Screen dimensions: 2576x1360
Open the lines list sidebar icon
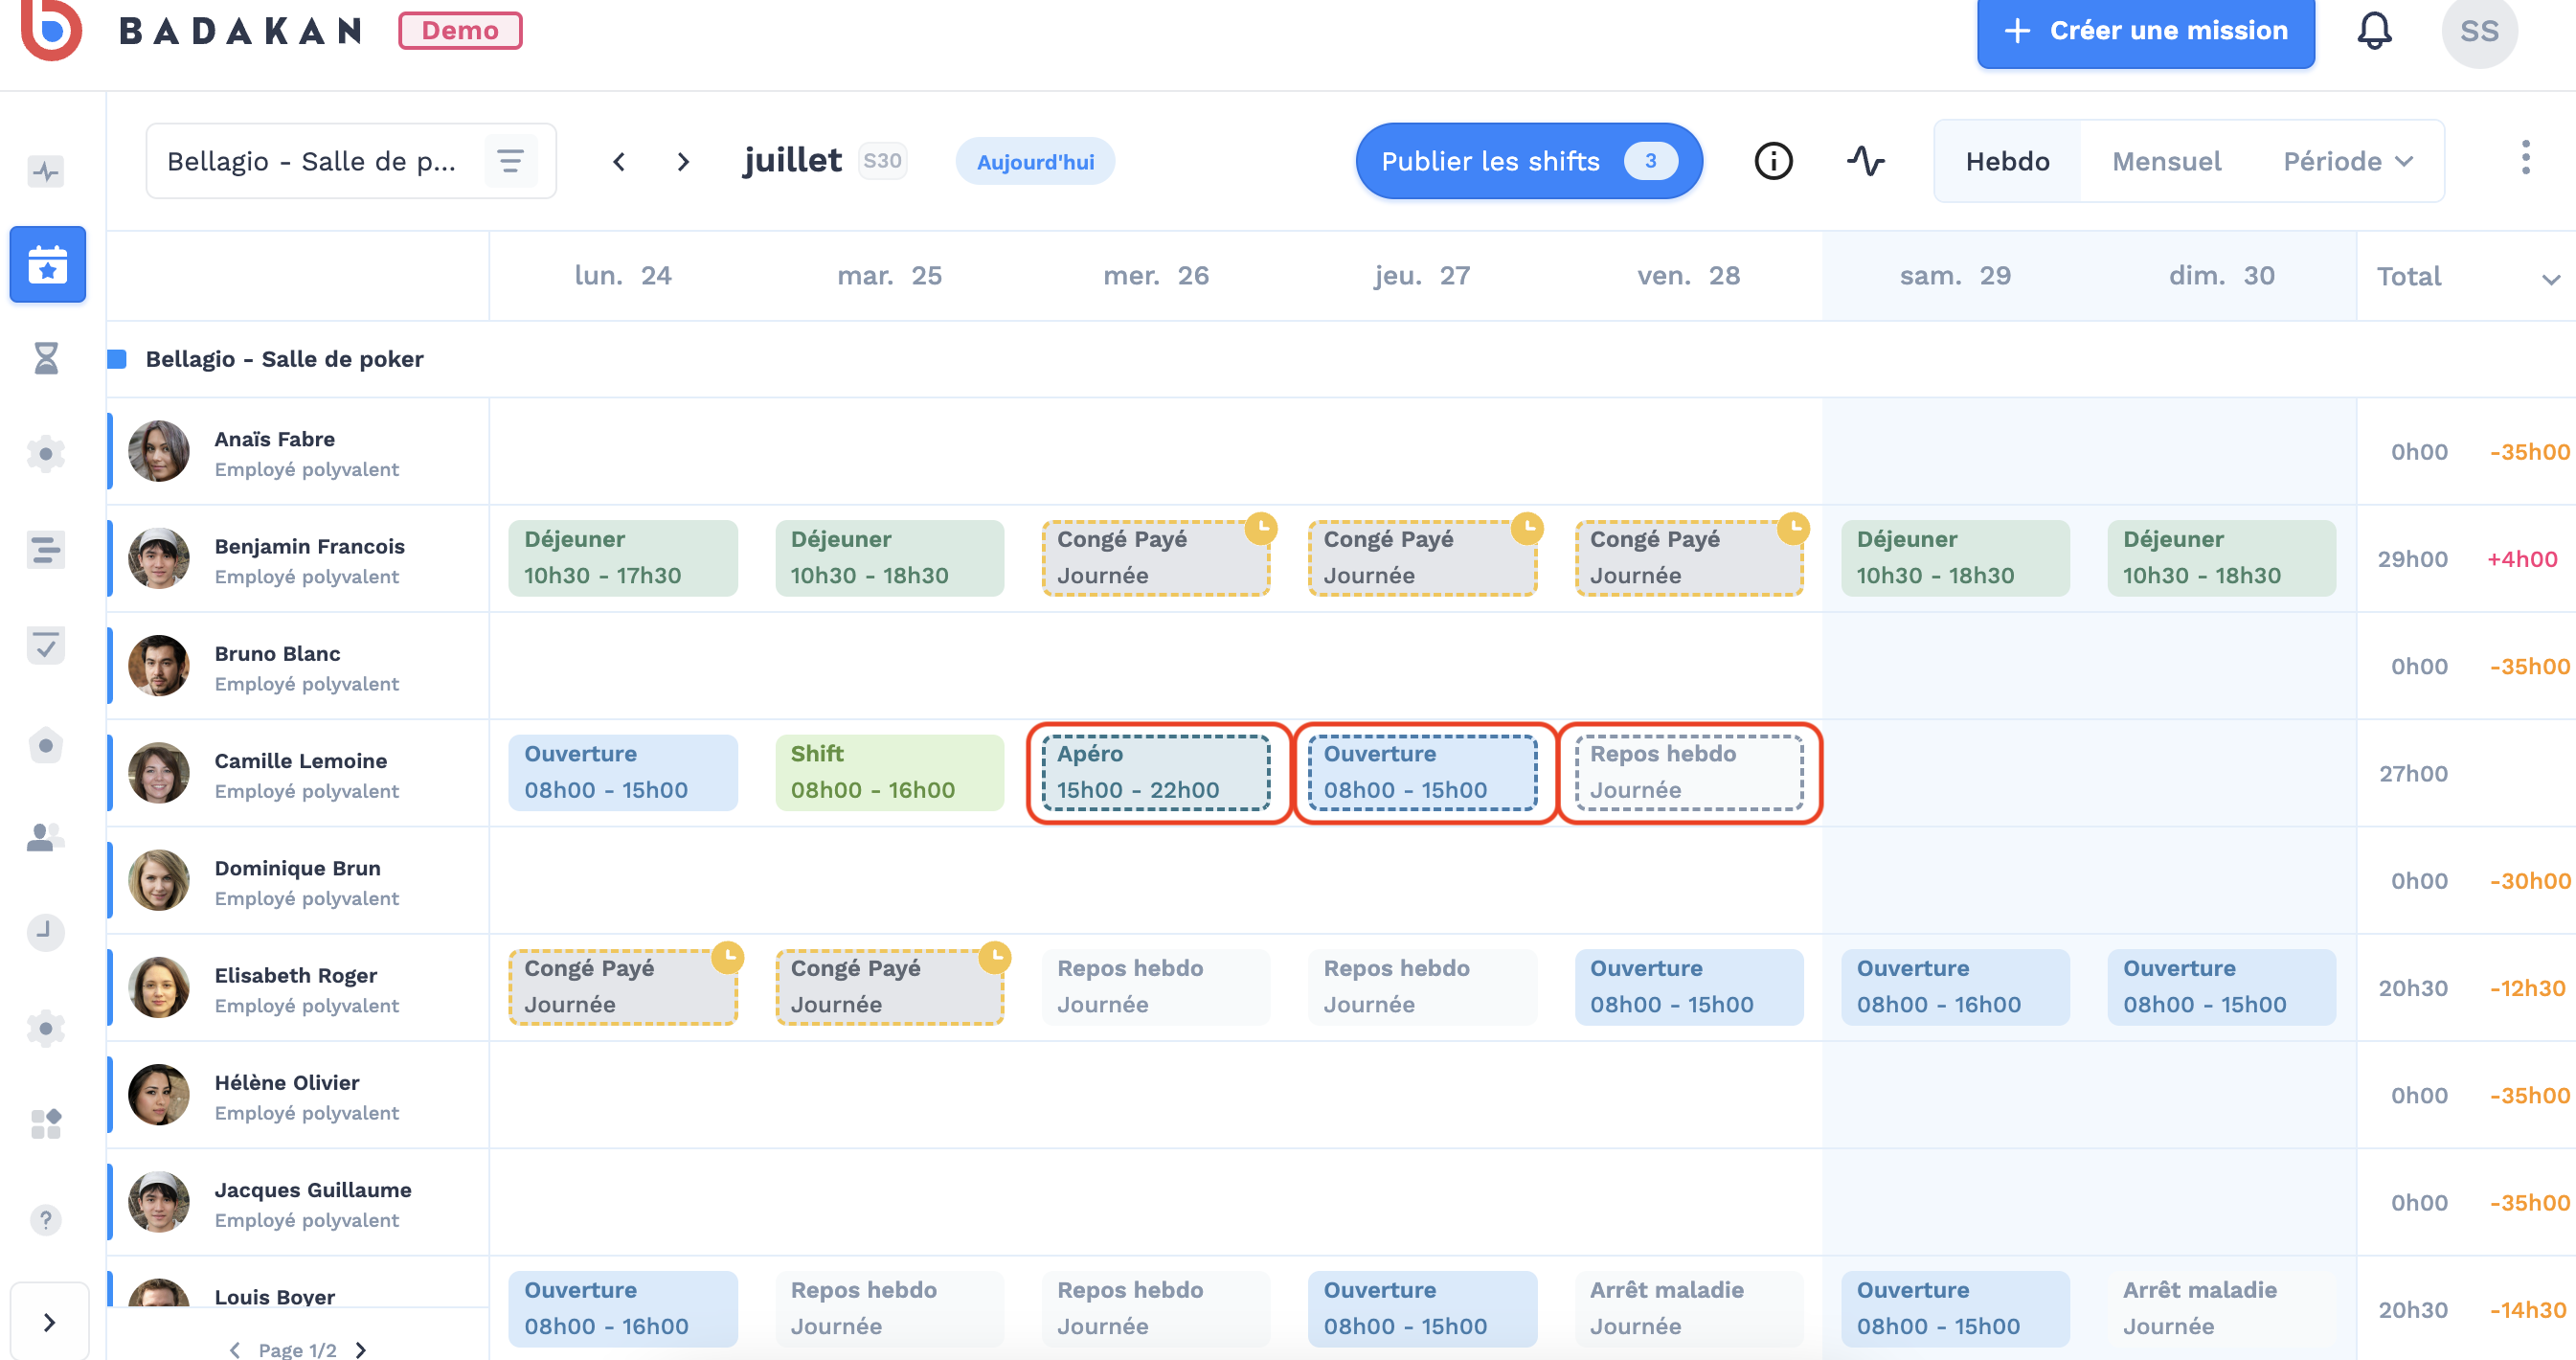(x=46, y=549)
